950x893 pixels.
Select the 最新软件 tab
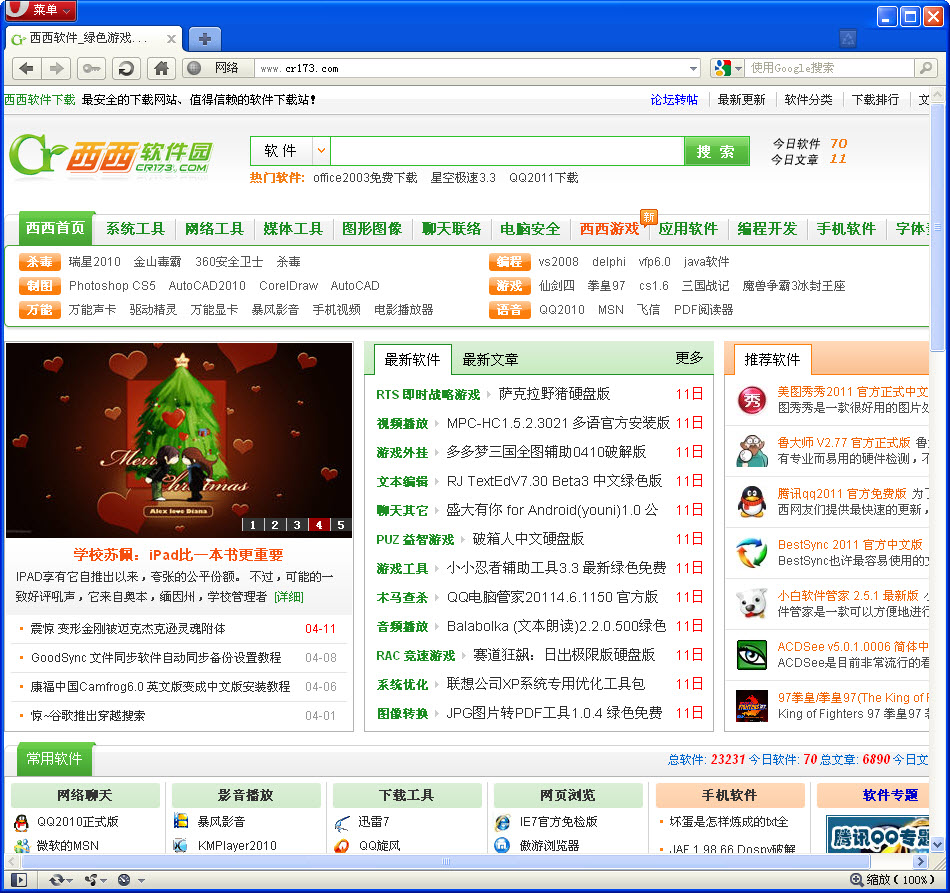pos(413,360)
